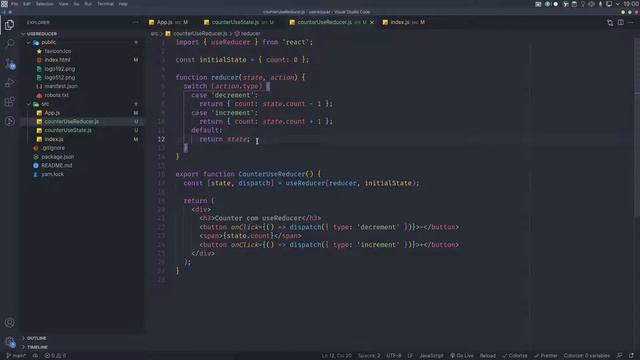Click Spaces: 2 indentation setting
The image size is (640, 360).
point(369,356)
